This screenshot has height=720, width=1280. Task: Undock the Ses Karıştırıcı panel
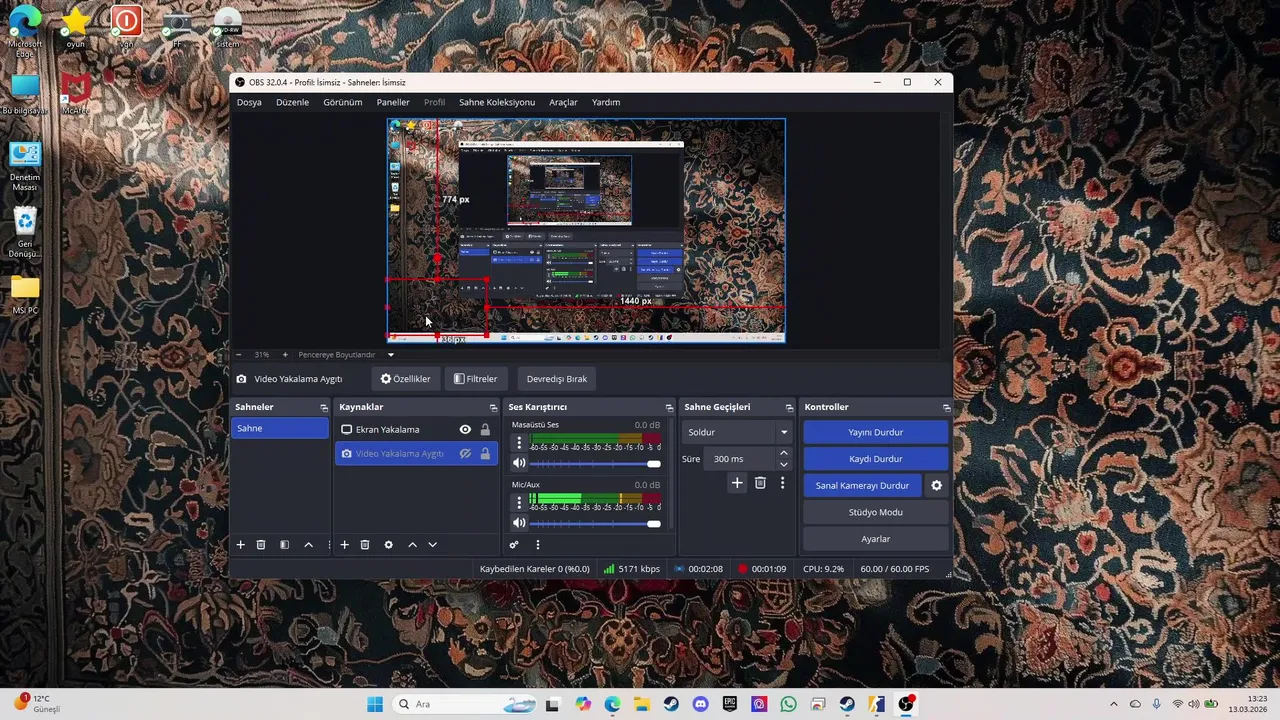(x=669, y=408)
